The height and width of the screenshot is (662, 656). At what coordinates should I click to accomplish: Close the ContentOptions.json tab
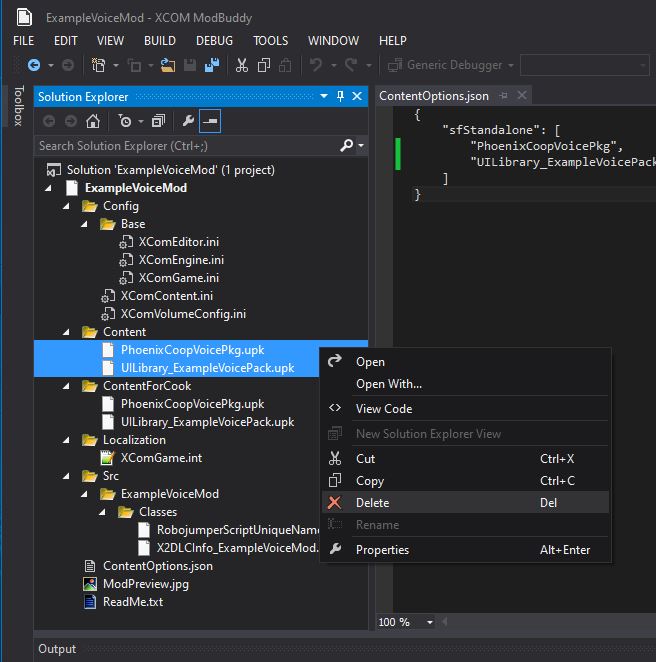pos(522,95)
